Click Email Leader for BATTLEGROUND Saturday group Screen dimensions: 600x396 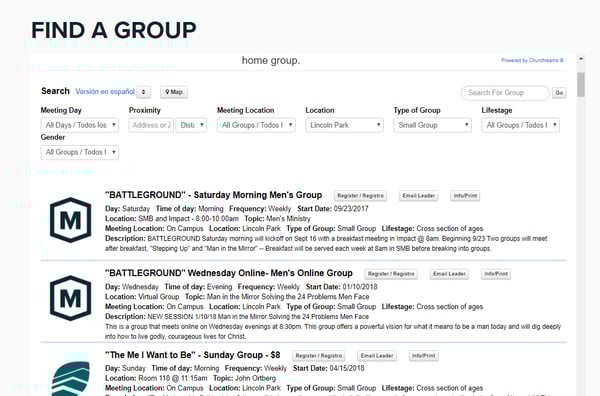click(x=419, y=196)
